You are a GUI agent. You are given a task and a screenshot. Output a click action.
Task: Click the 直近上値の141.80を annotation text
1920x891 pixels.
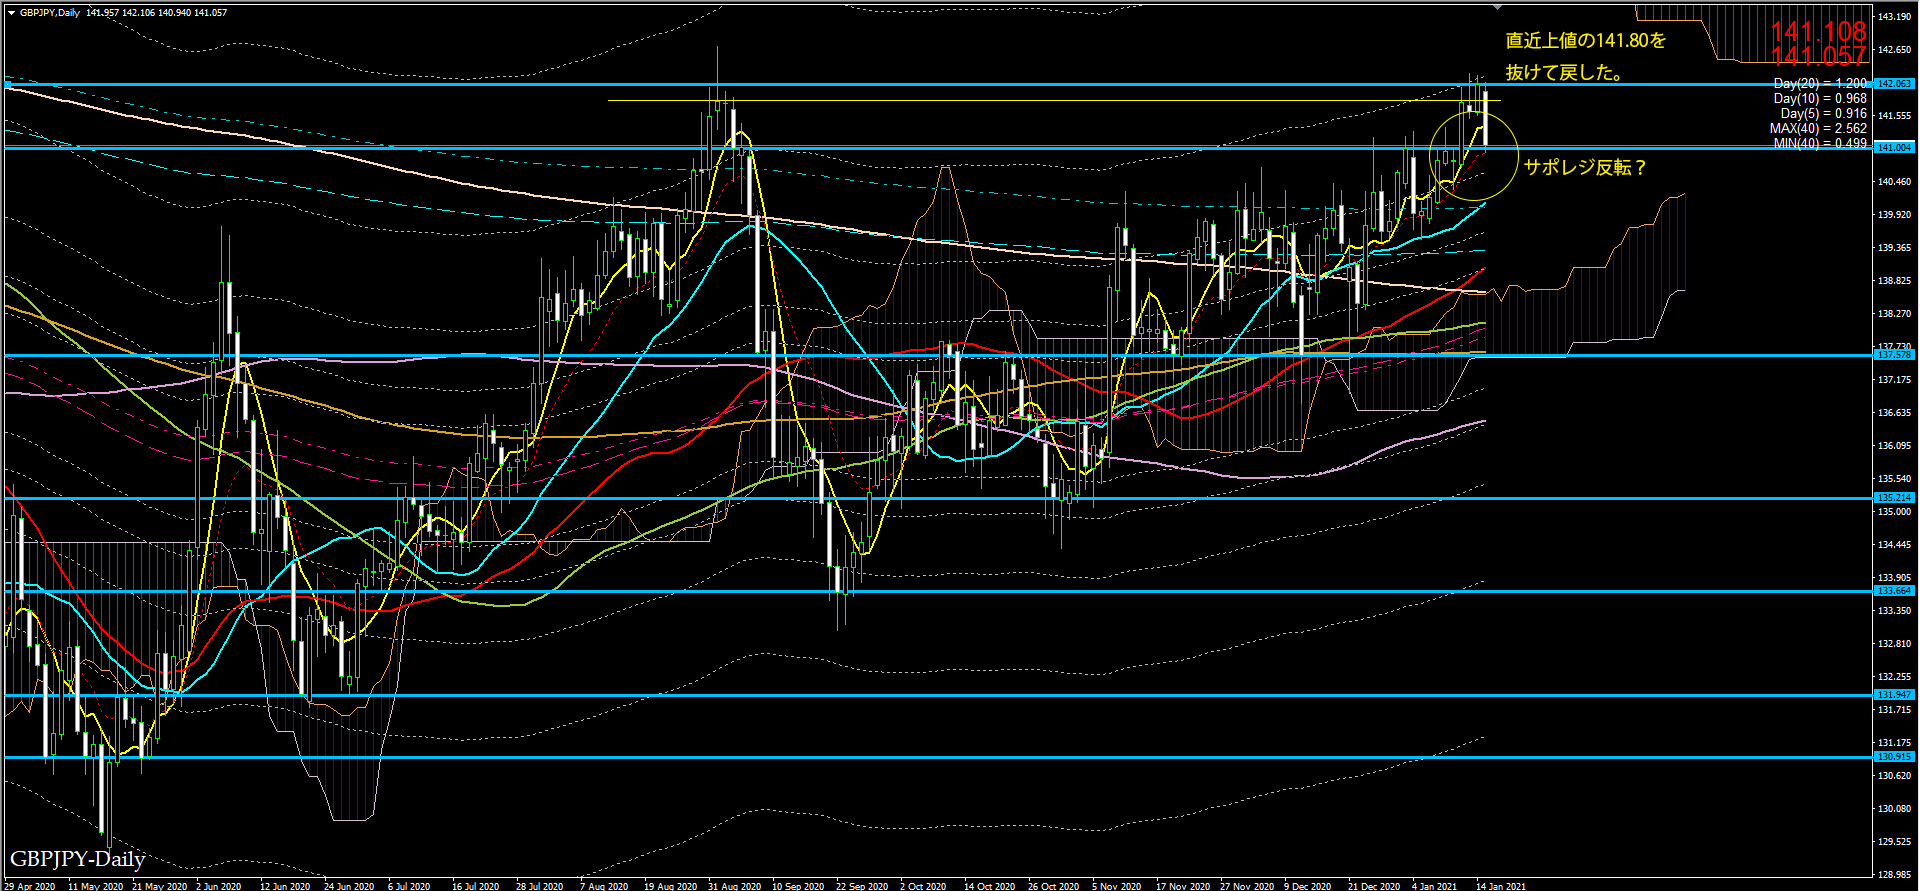tap(1586, 41)
